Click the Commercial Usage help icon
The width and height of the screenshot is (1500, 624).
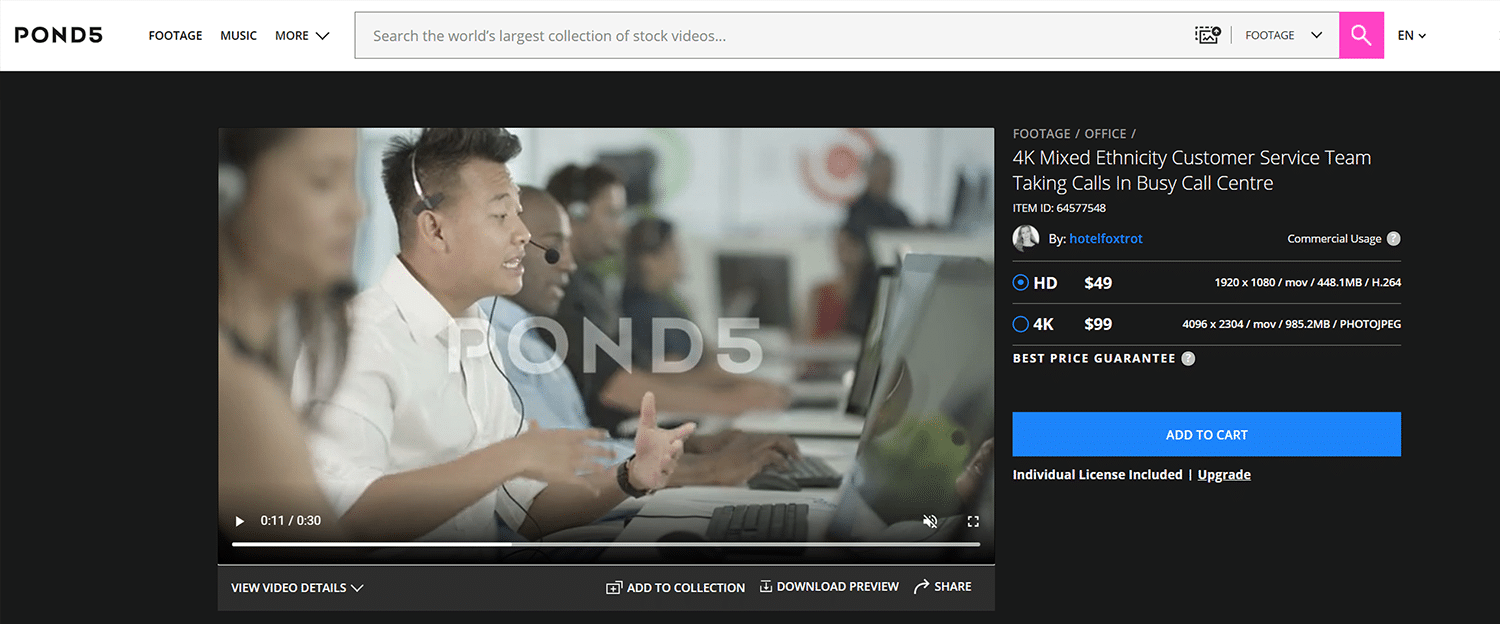tap(1393, 239)
